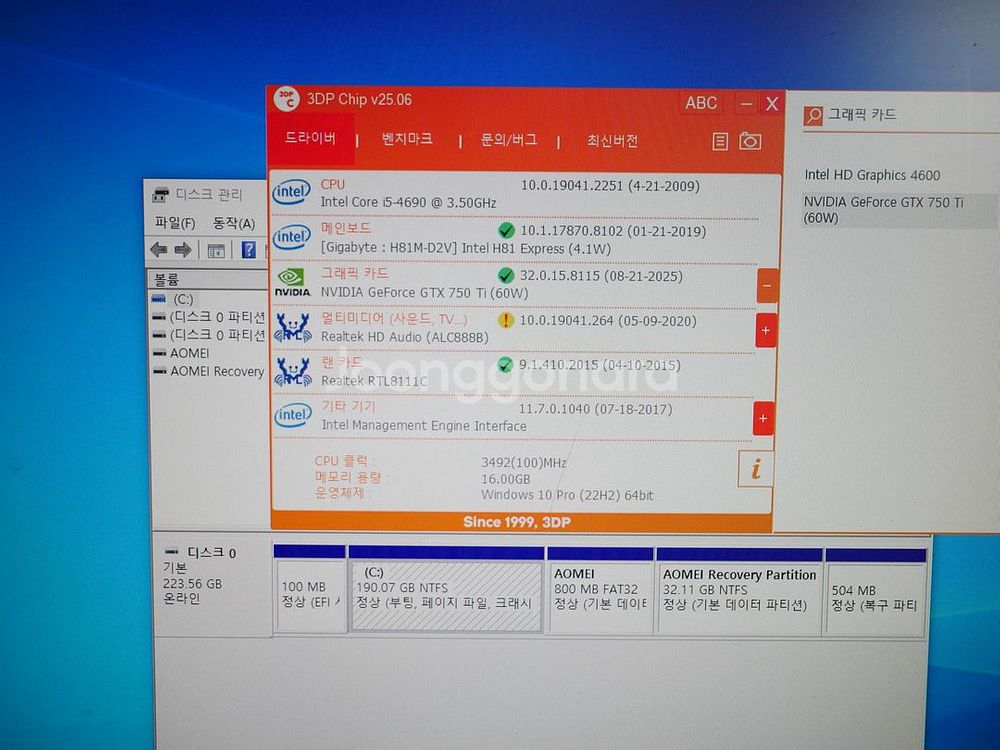This screenshot has width=1000, height=750.
Task: Expand the 멀티미디어 device list with plus button
Action: [x=766, y=330]
